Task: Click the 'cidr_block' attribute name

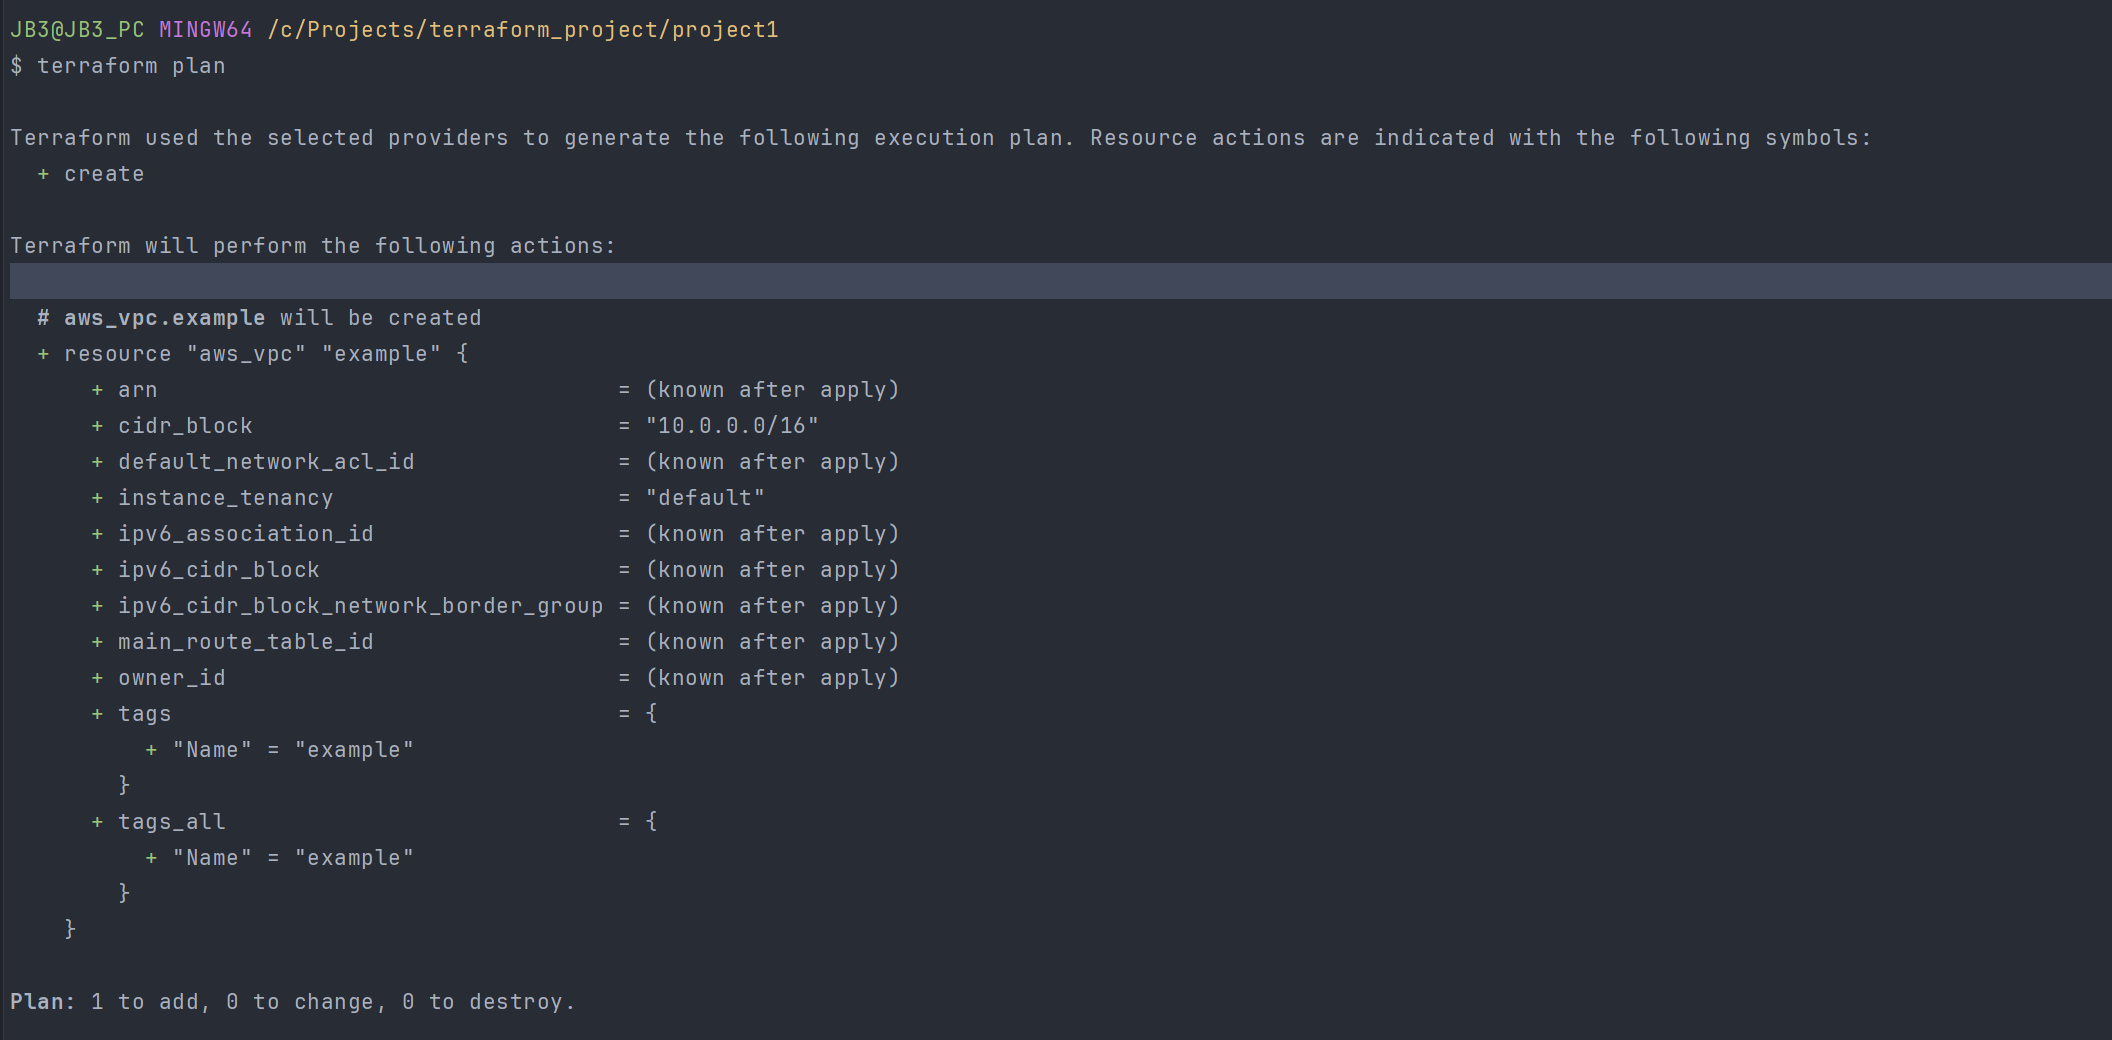Action: (185, 426)
